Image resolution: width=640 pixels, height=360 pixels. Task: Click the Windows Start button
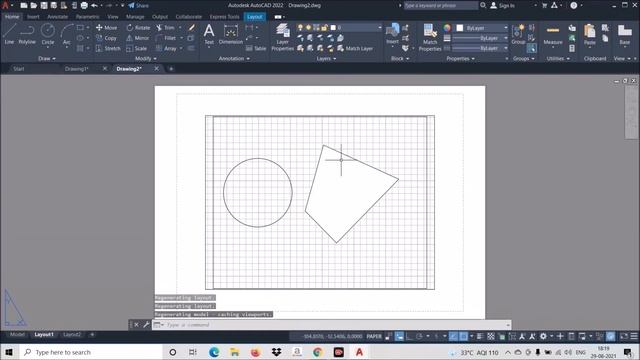pyautogui.click(x=9, y=352)
